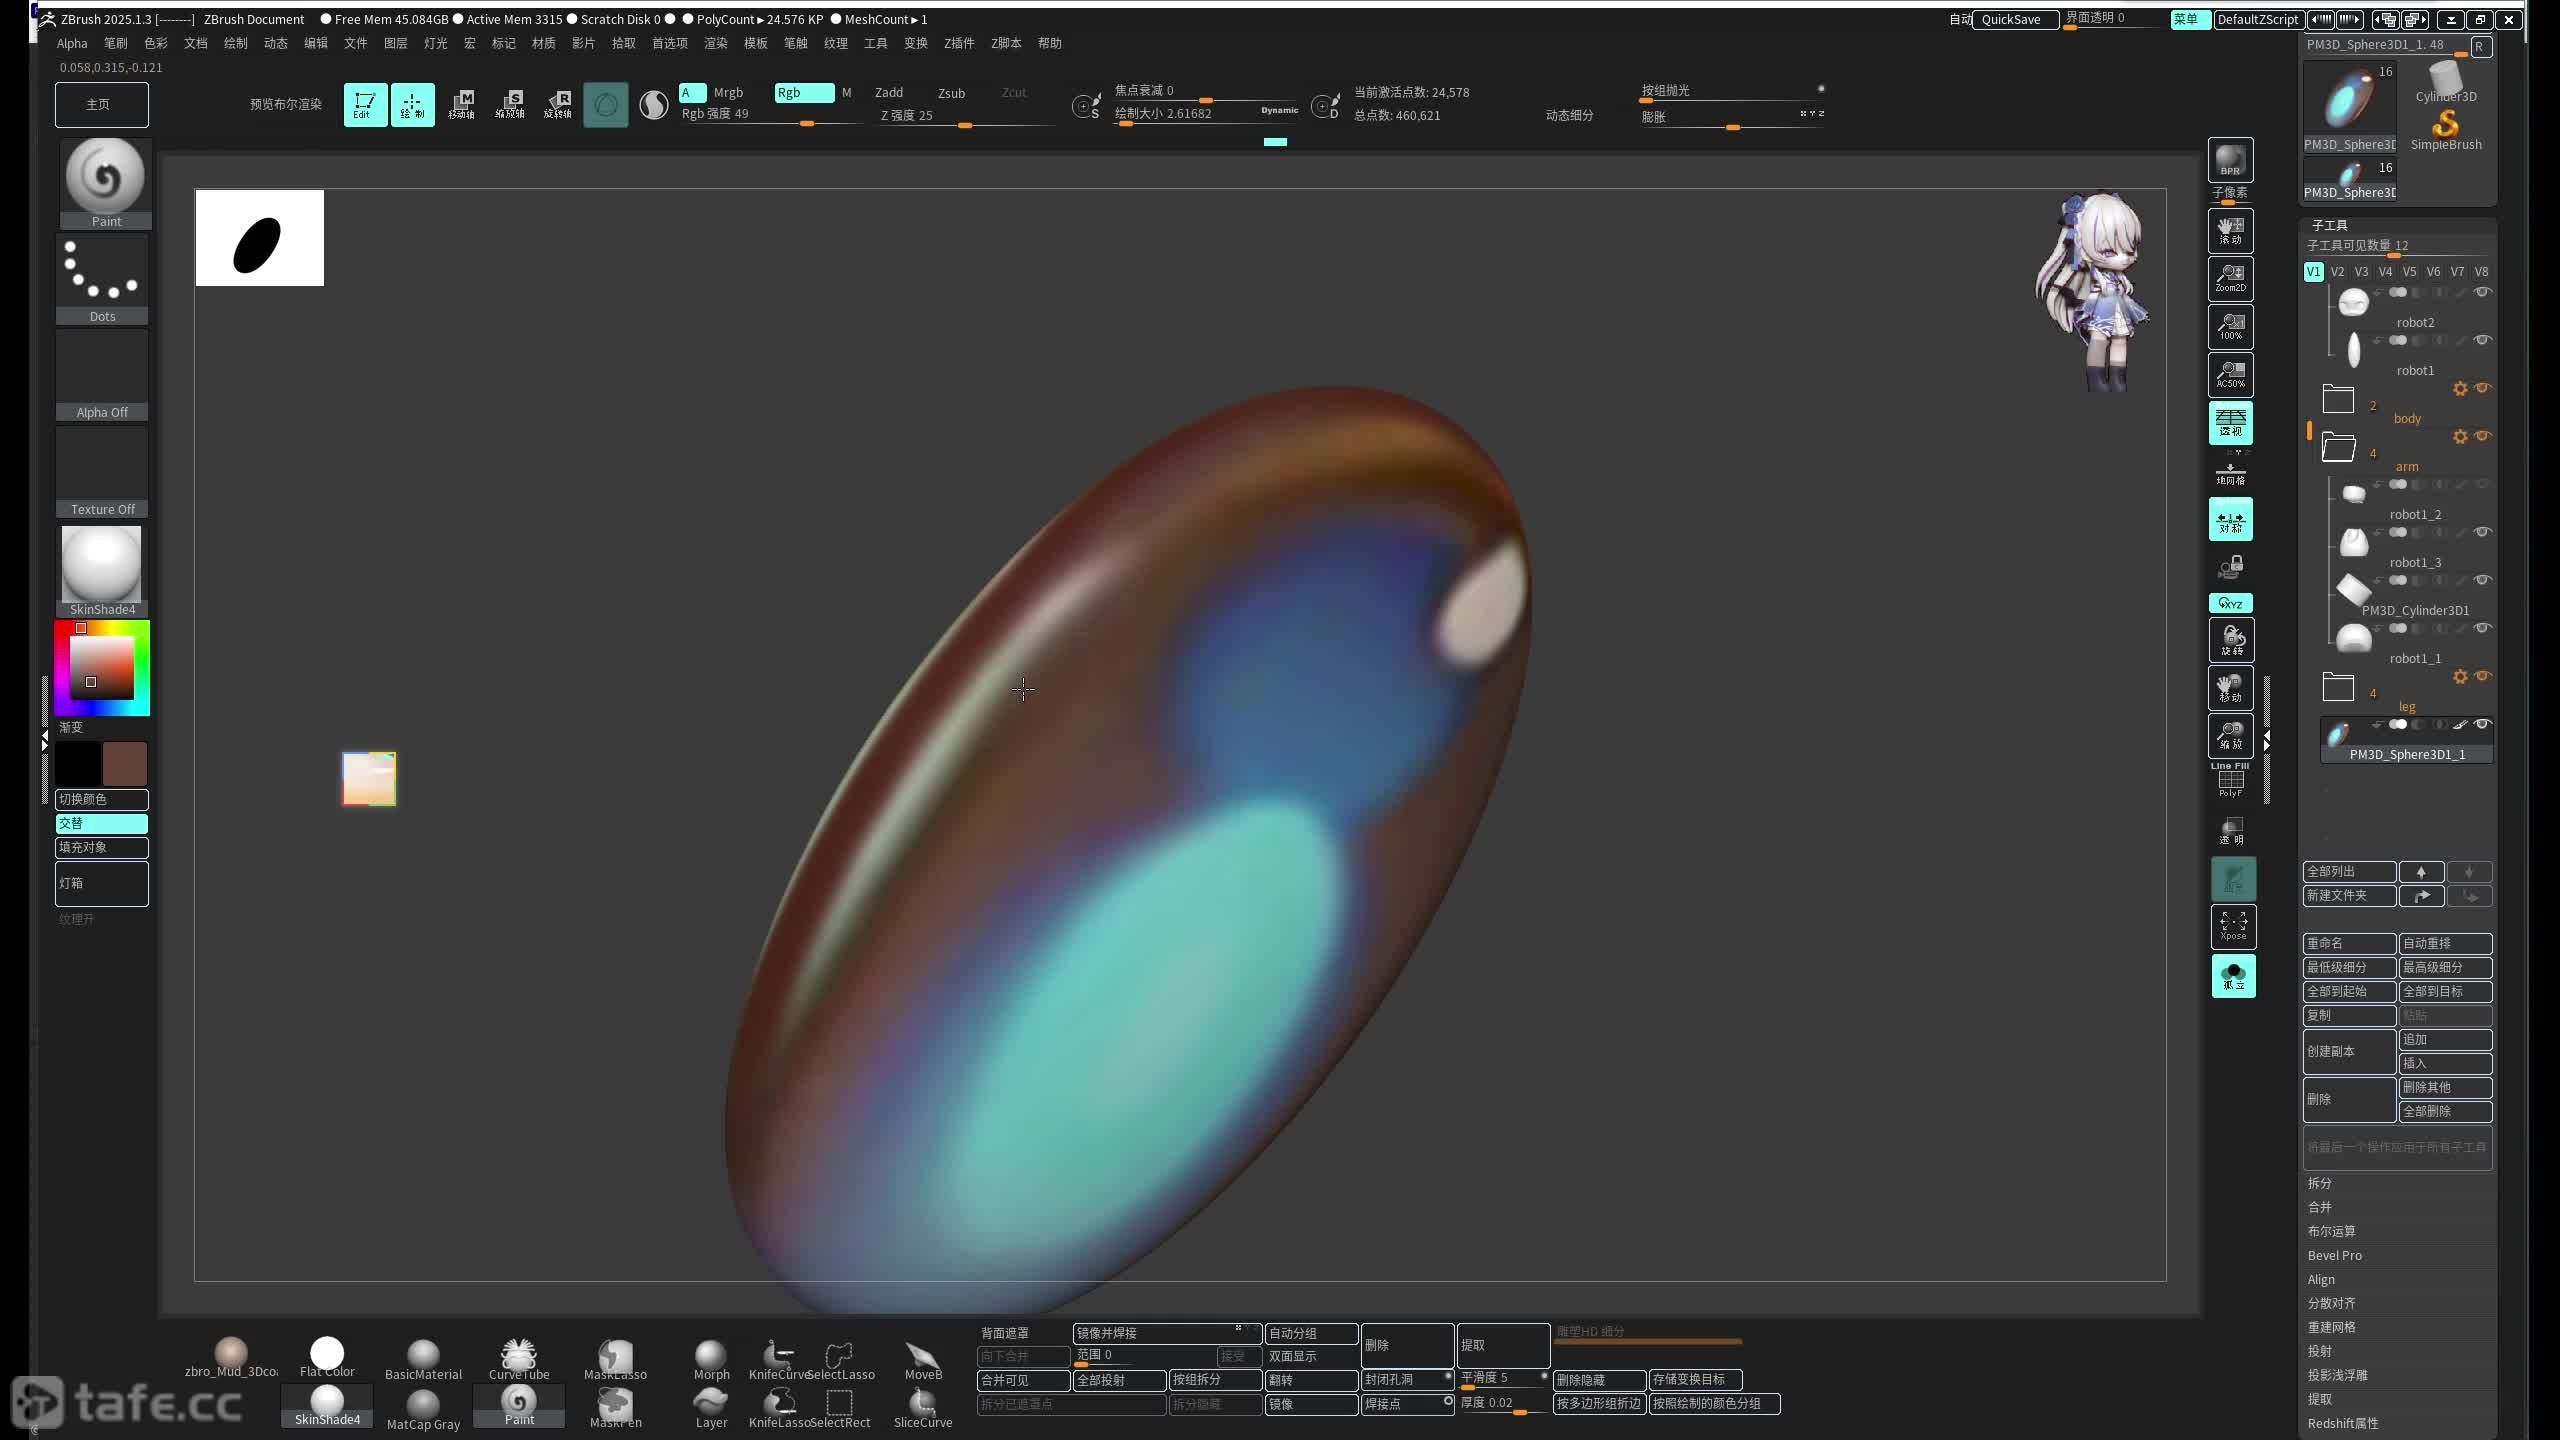Open arm folder gear settings
2560x1440 pixels.
(2460, 437)
